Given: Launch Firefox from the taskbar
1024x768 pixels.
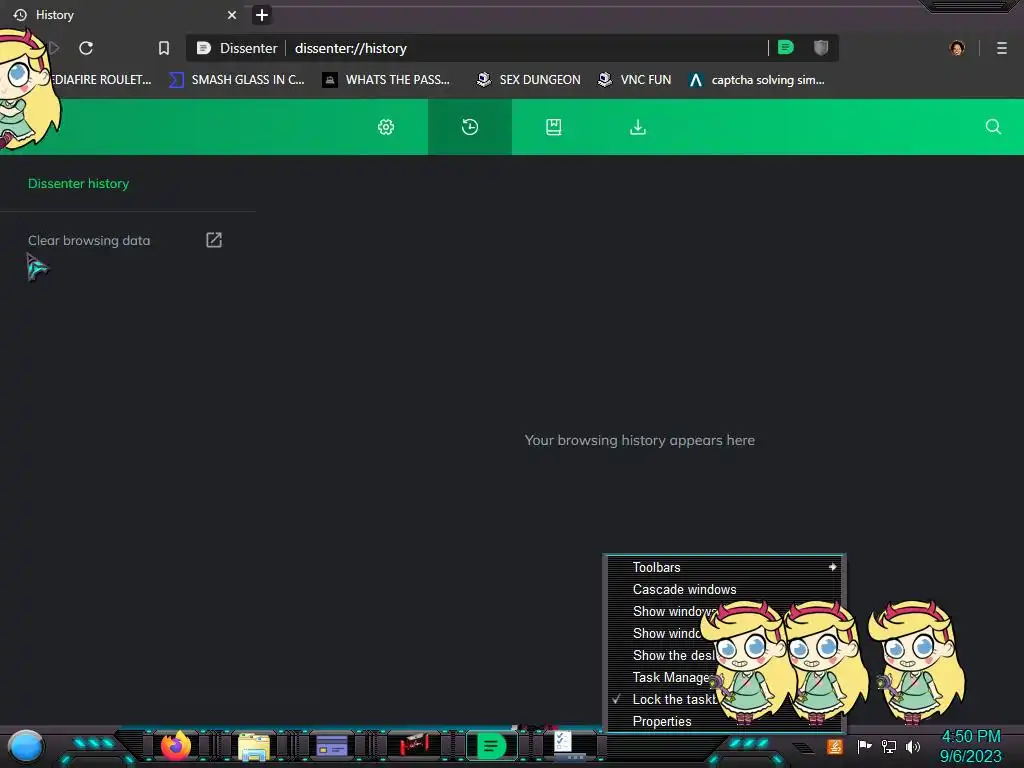Looking at the screenshot, I should (x=176, y=746).
